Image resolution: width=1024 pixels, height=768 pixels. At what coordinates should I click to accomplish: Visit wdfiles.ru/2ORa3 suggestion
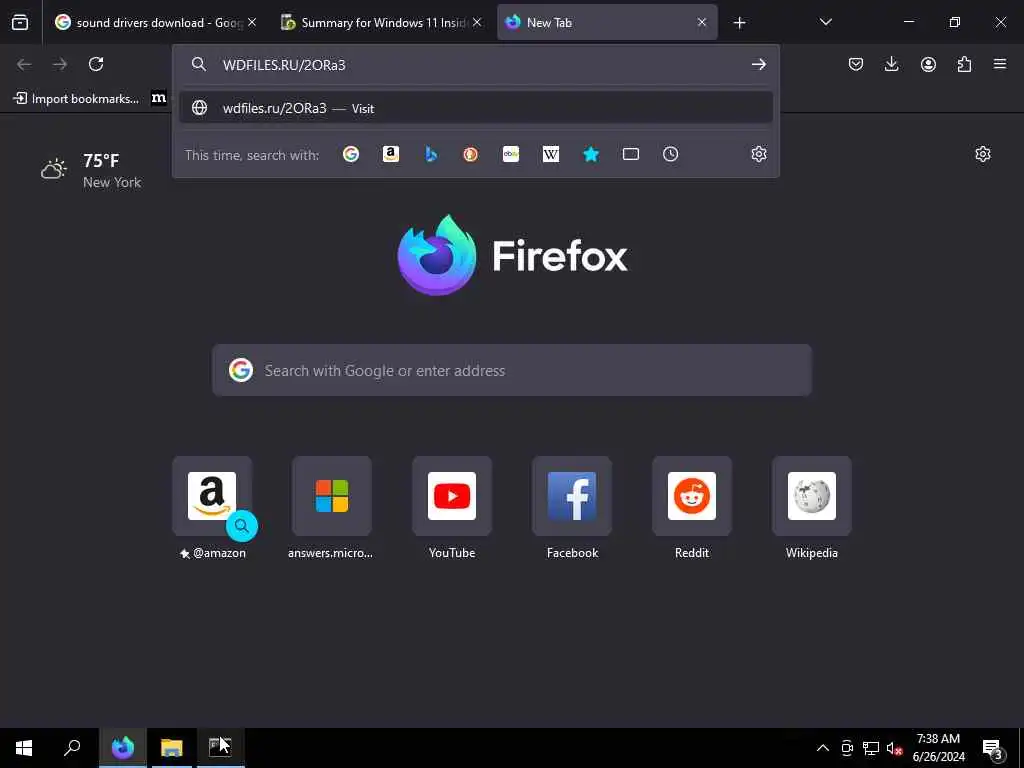475,108
